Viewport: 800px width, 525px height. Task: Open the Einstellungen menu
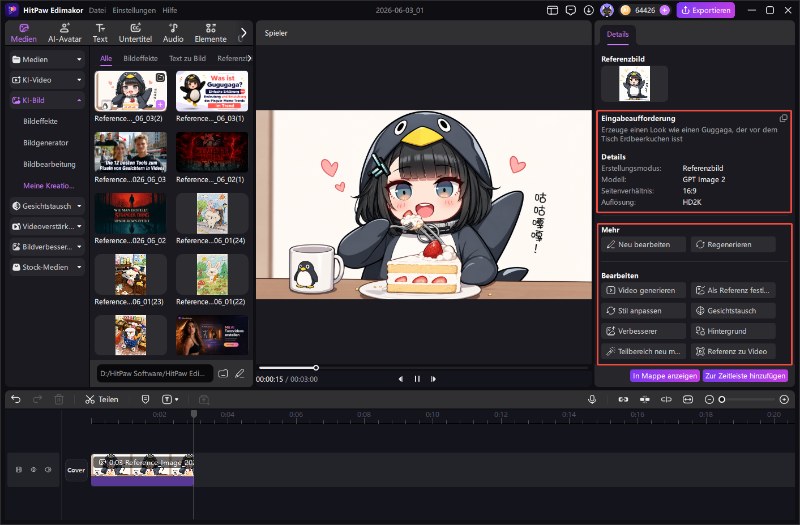point(134,10)
